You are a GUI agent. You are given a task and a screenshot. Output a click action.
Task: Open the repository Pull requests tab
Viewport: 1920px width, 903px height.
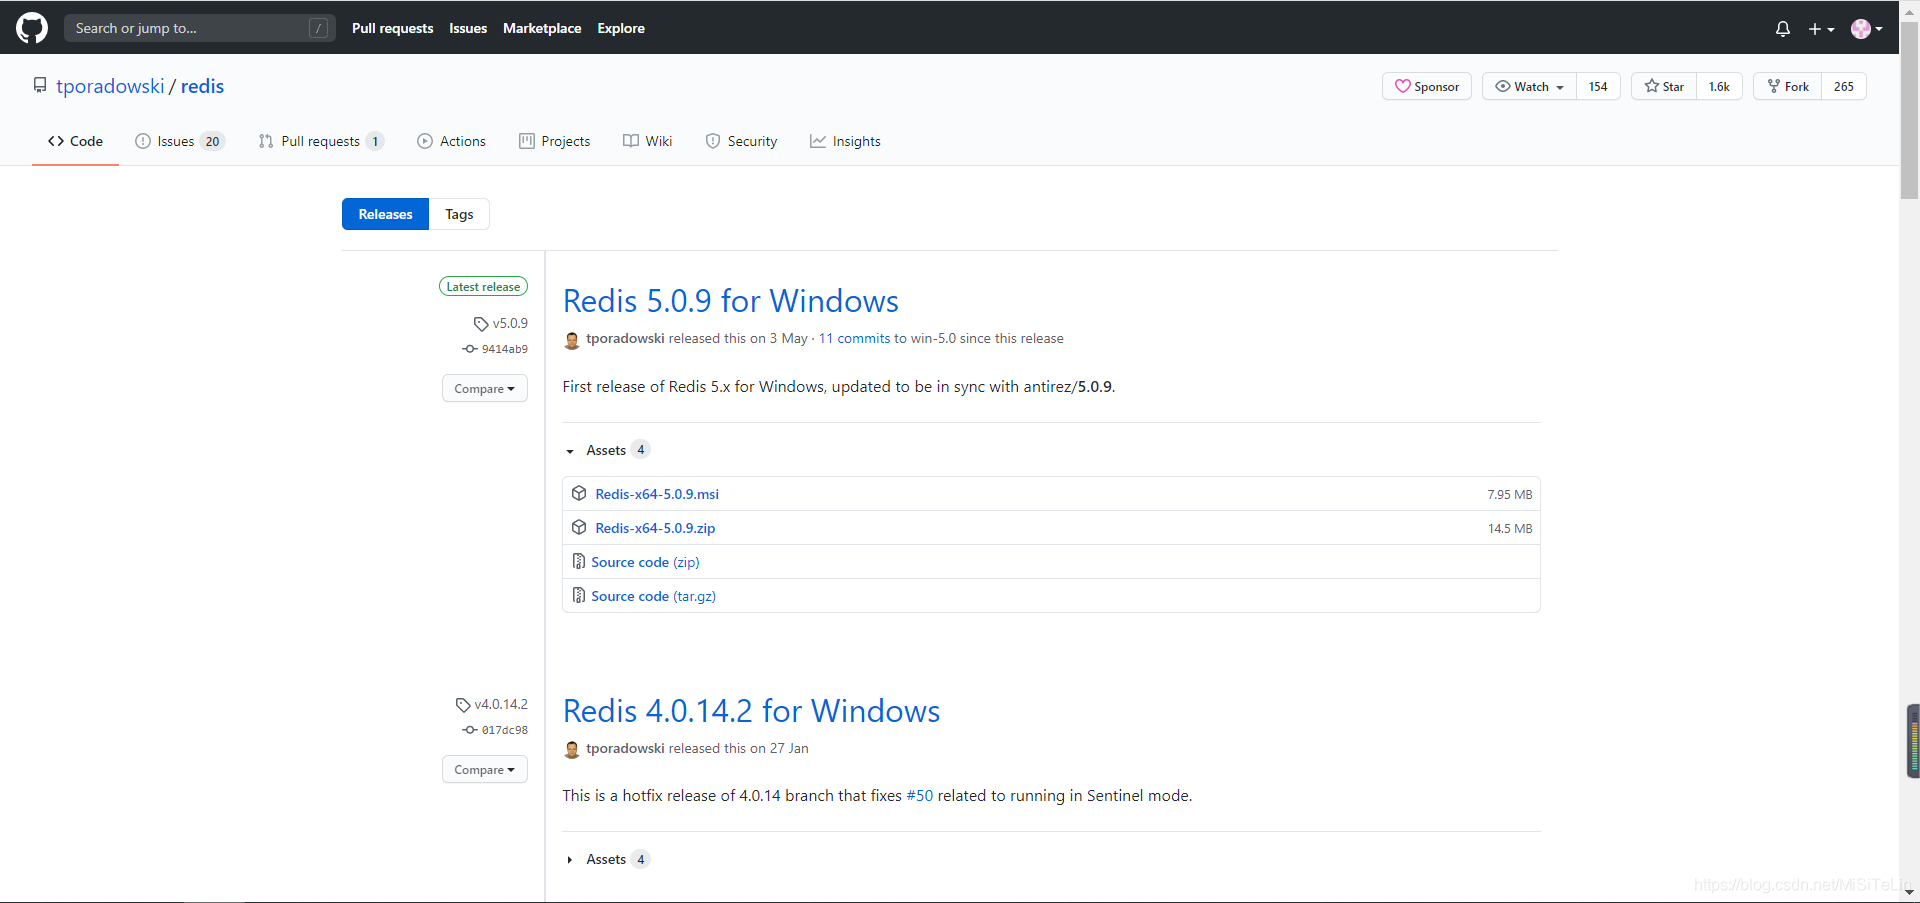[x=321, y=141]
